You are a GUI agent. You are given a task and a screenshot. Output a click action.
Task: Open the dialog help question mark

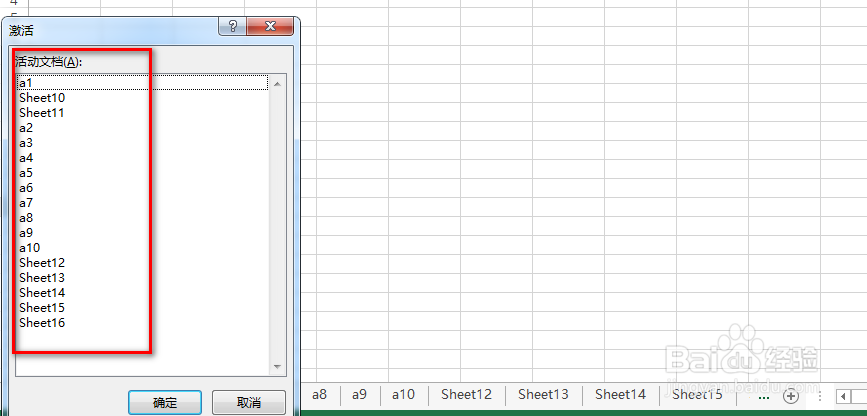[x=233, y=26]
